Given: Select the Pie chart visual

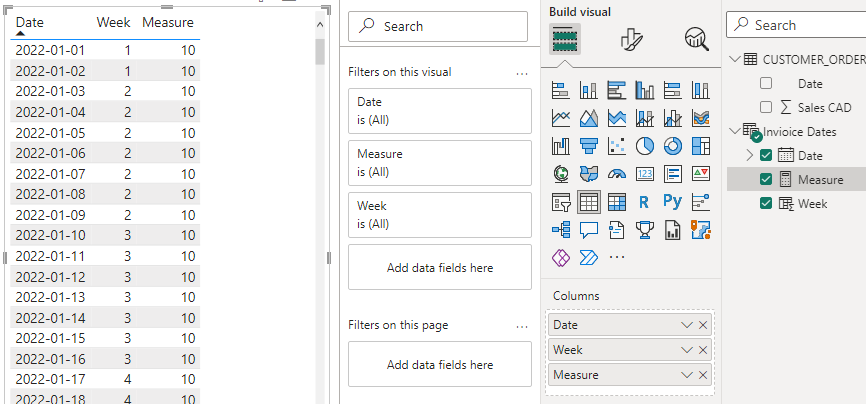Looking at the screenshot, I should pyautogui.click(x=645, y=146).
